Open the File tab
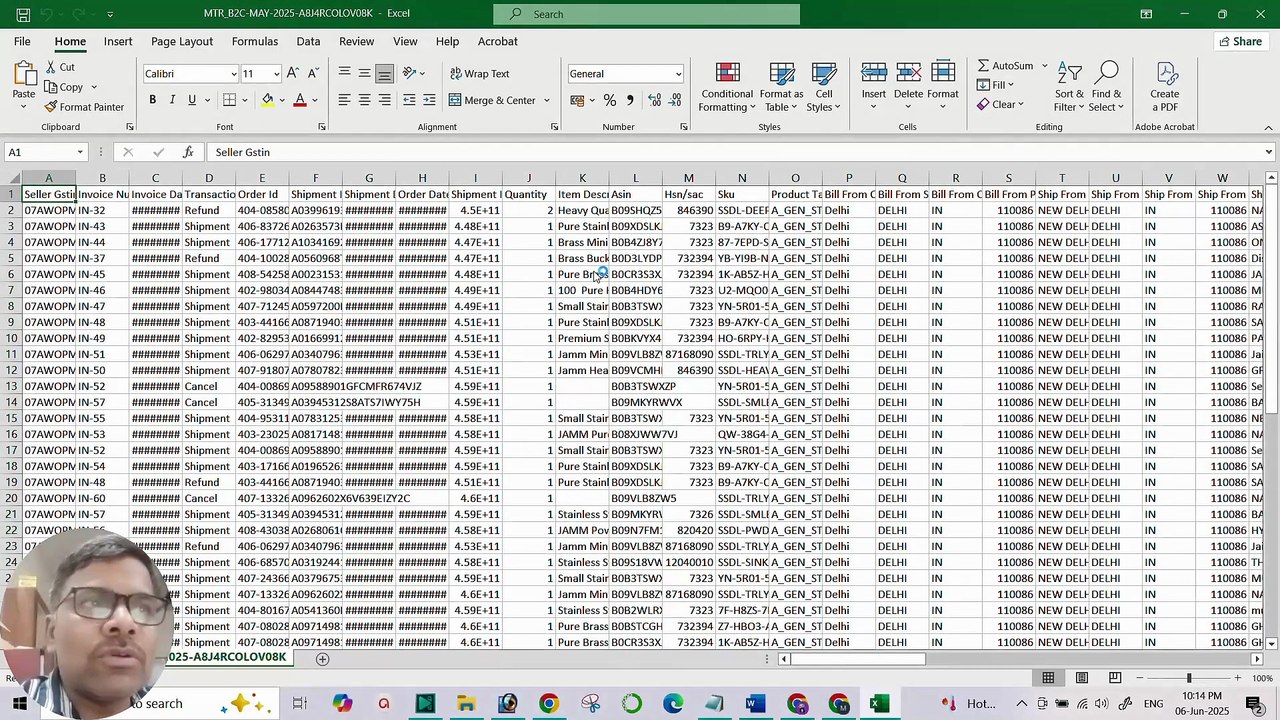Image resolution: width=1280 pixels, height=720 pixels. tap(22, 41)
